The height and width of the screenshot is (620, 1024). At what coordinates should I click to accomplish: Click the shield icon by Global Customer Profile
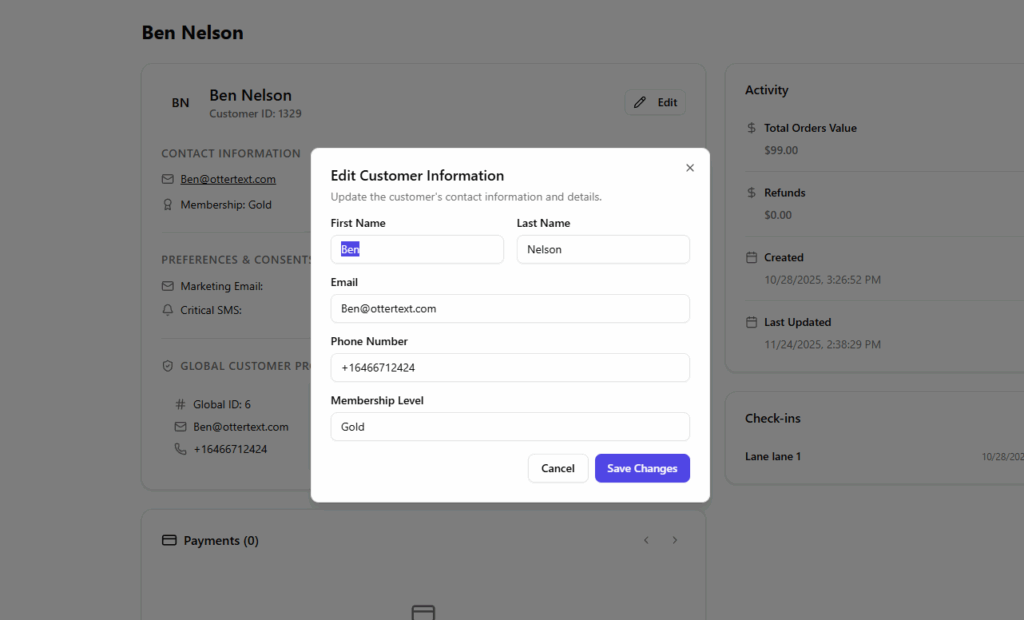coord(168,366)
